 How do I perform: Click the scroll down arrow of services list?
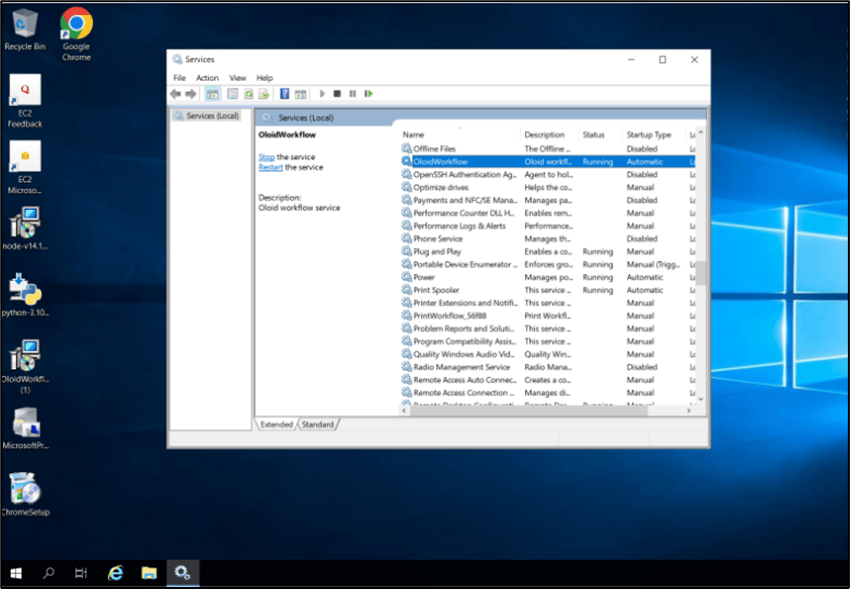(701, 399)
